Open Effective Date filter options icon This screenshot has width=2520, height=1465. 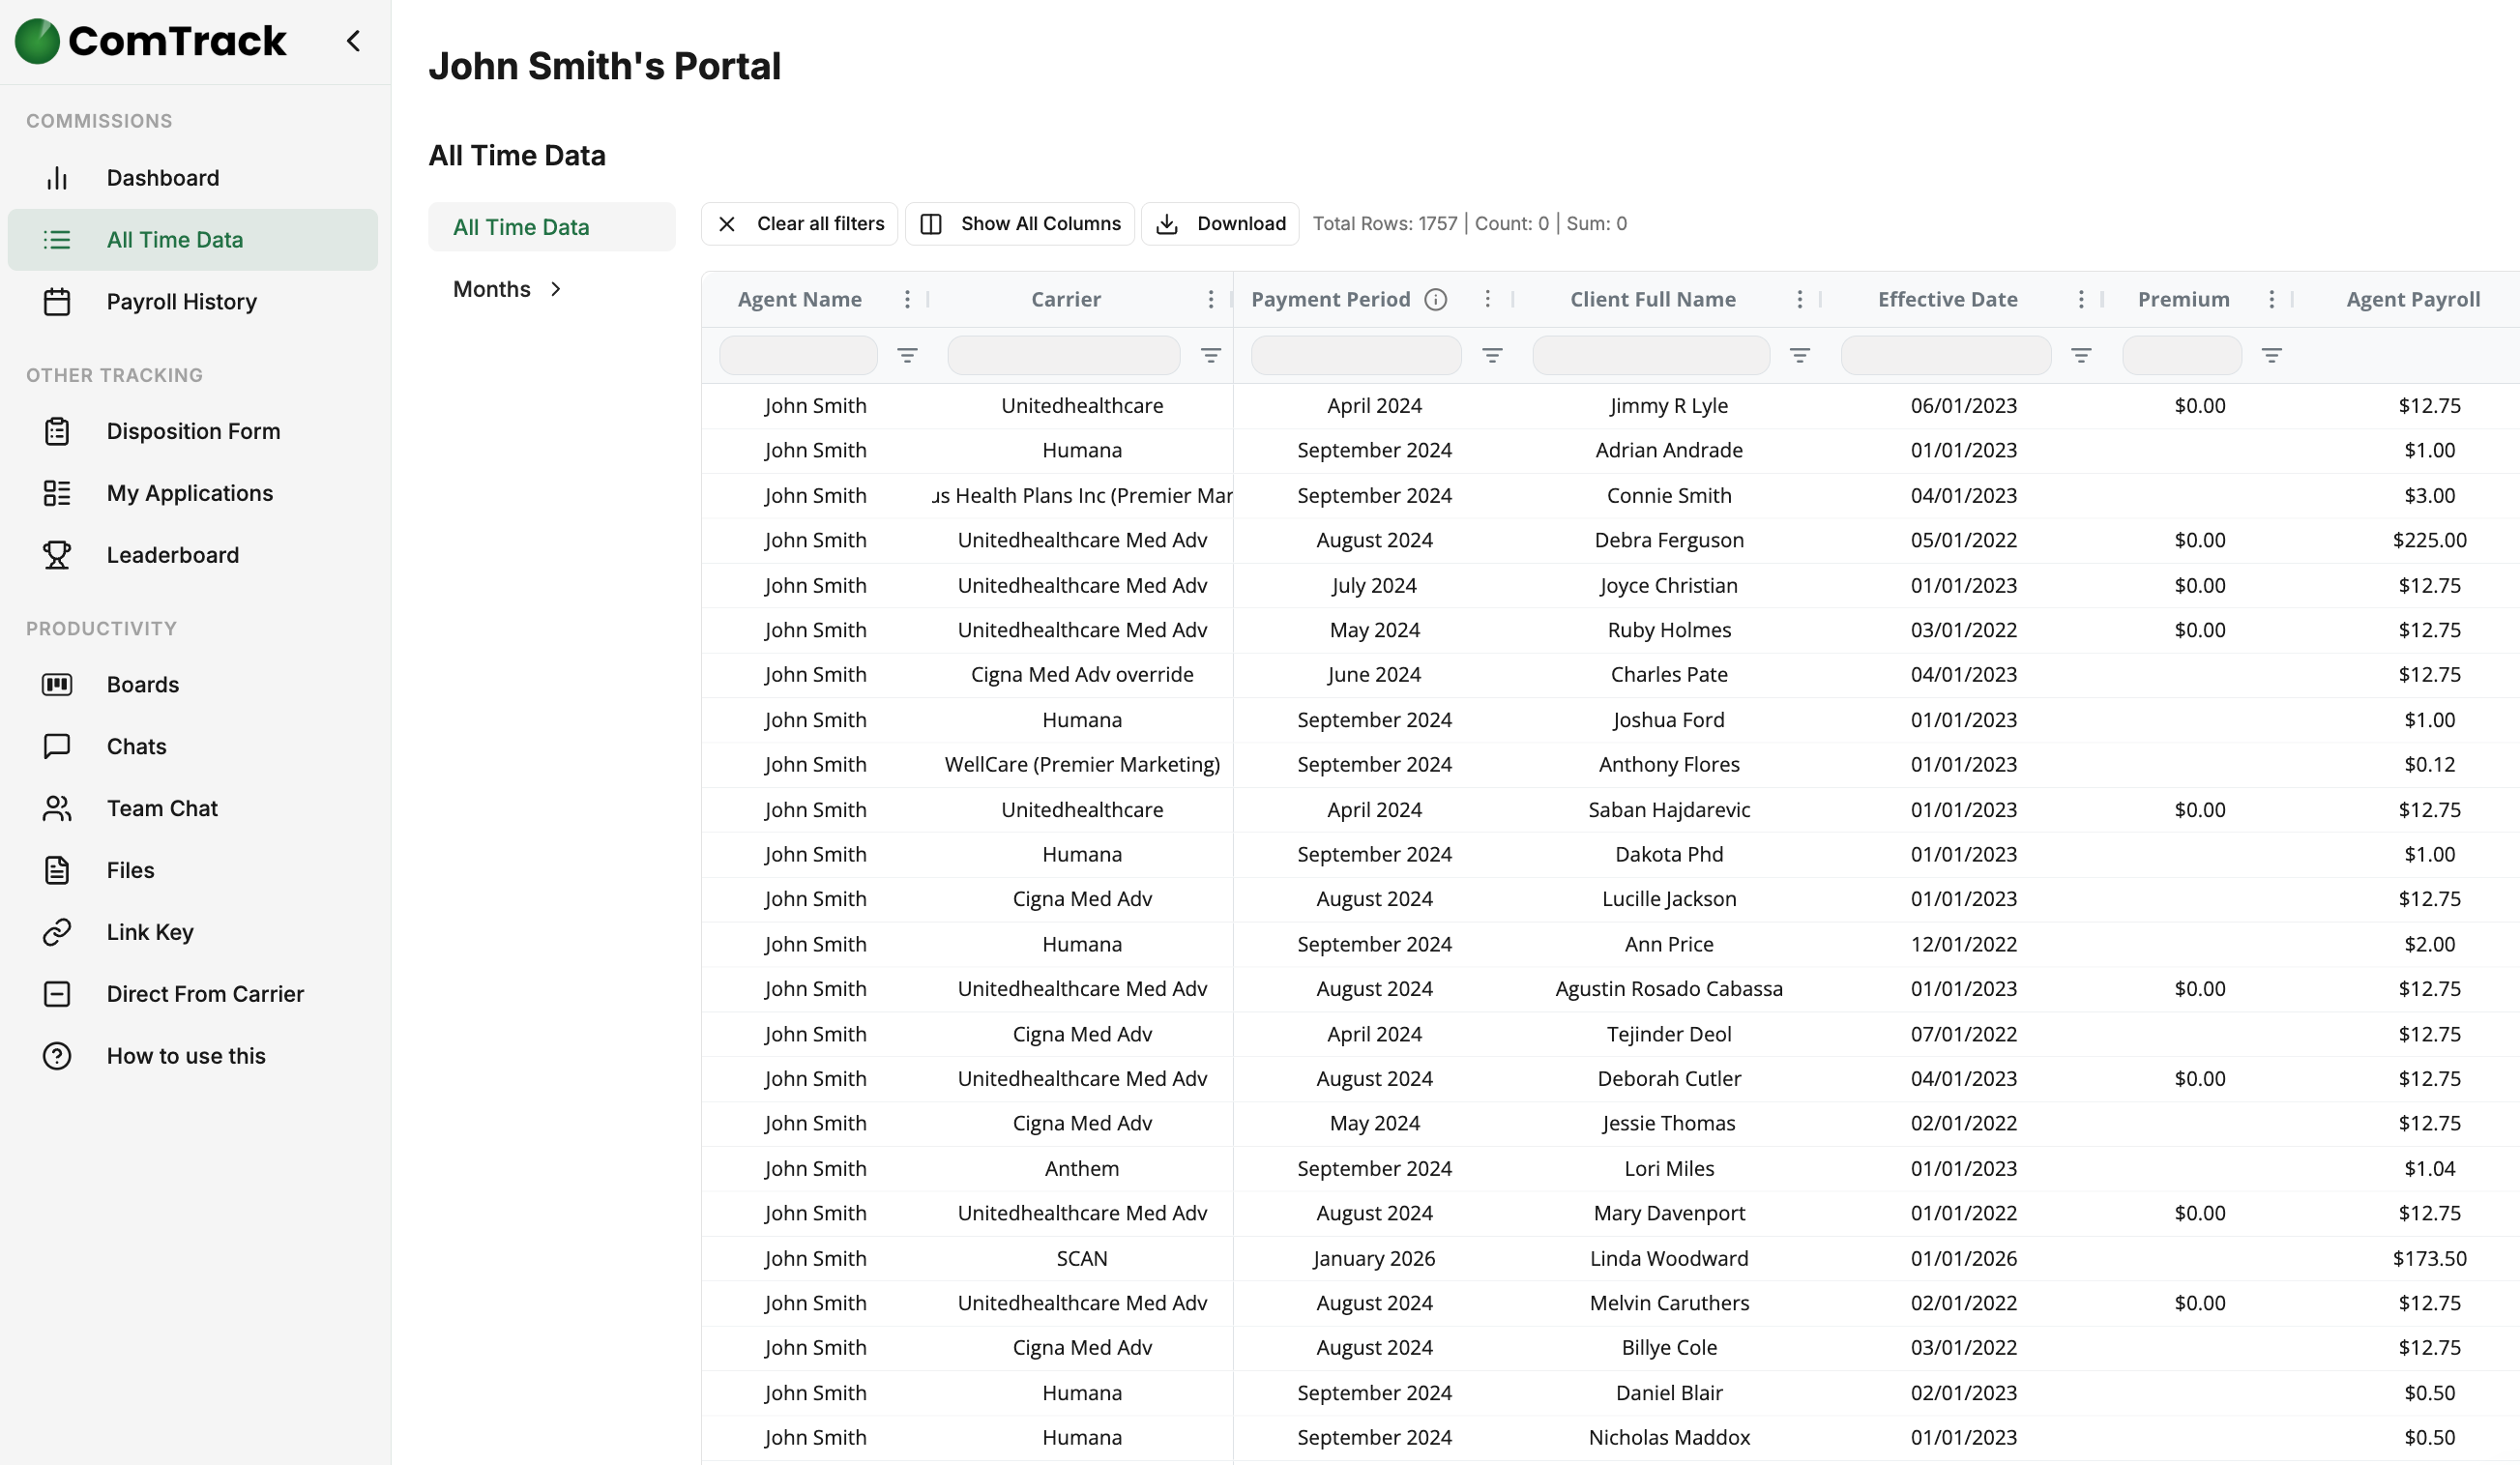2081,356
